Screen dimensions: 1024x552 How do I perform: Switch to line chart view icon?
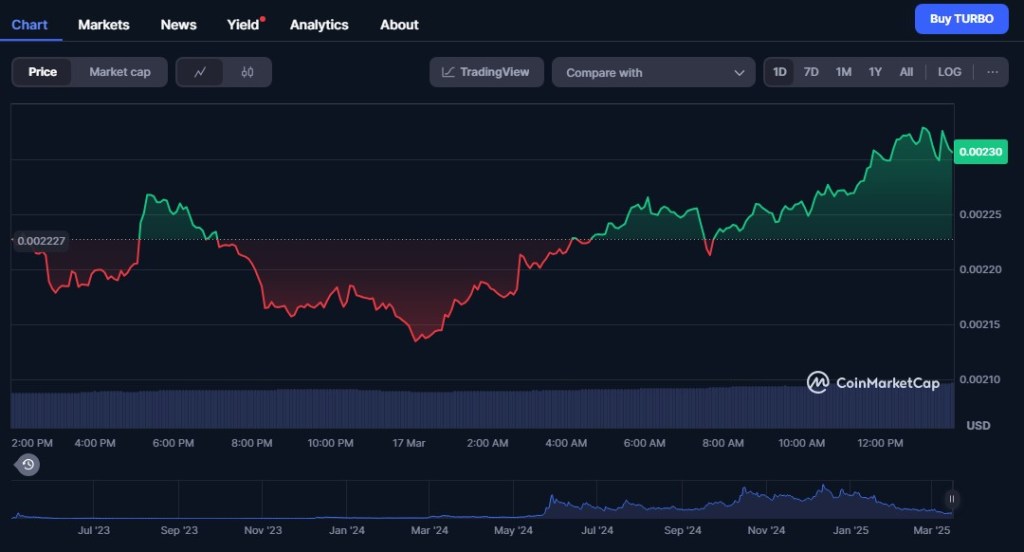click(200, 72)
